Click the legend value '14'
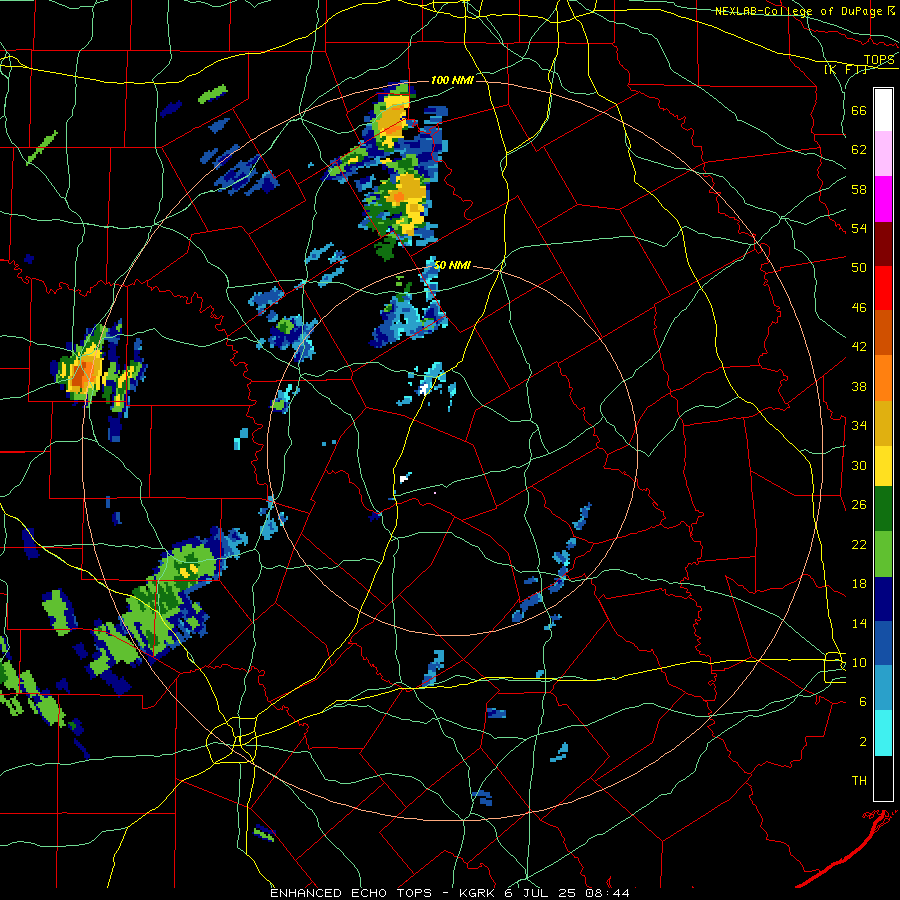 (x=859, y=623)
